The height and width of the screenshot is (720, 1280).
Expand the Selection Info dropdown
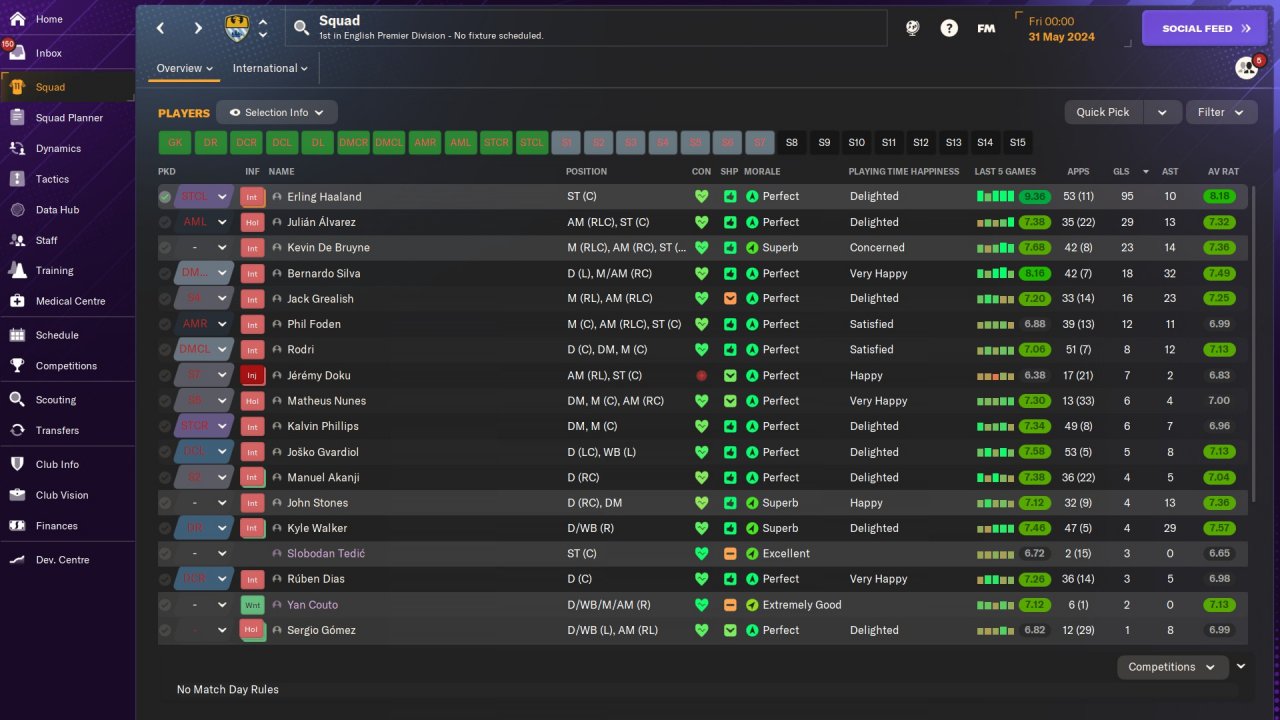tap(277, 113)
